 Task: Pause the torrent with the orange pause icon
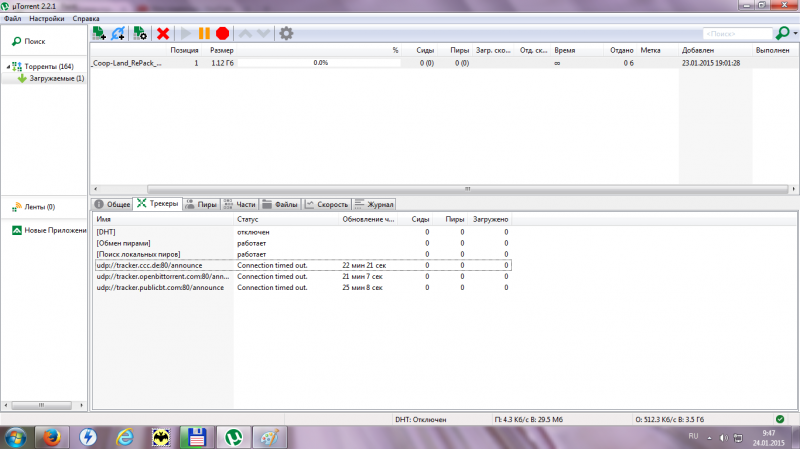pos(204,34)
